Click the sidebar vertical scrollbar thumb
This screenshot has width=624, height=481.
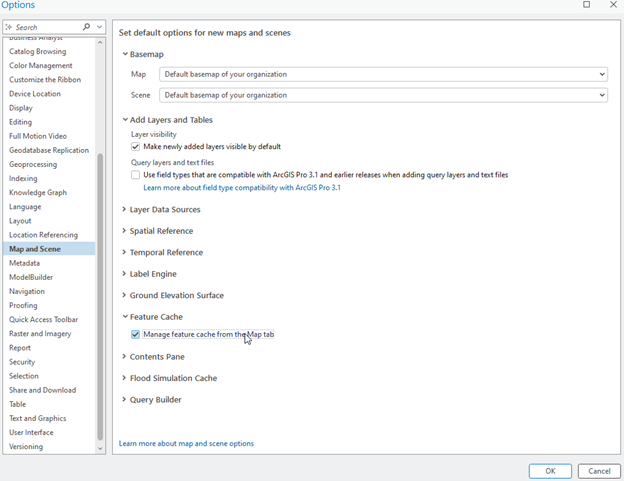[x=100, y=297]
